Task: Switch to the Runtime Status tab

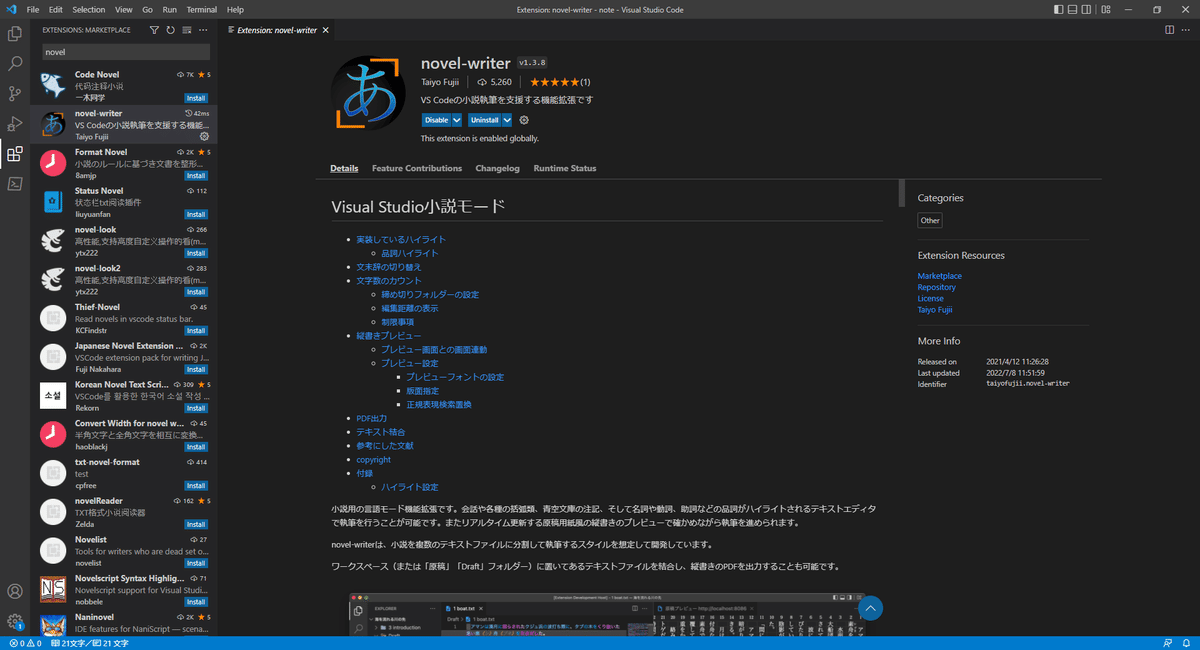Action: 564,168
